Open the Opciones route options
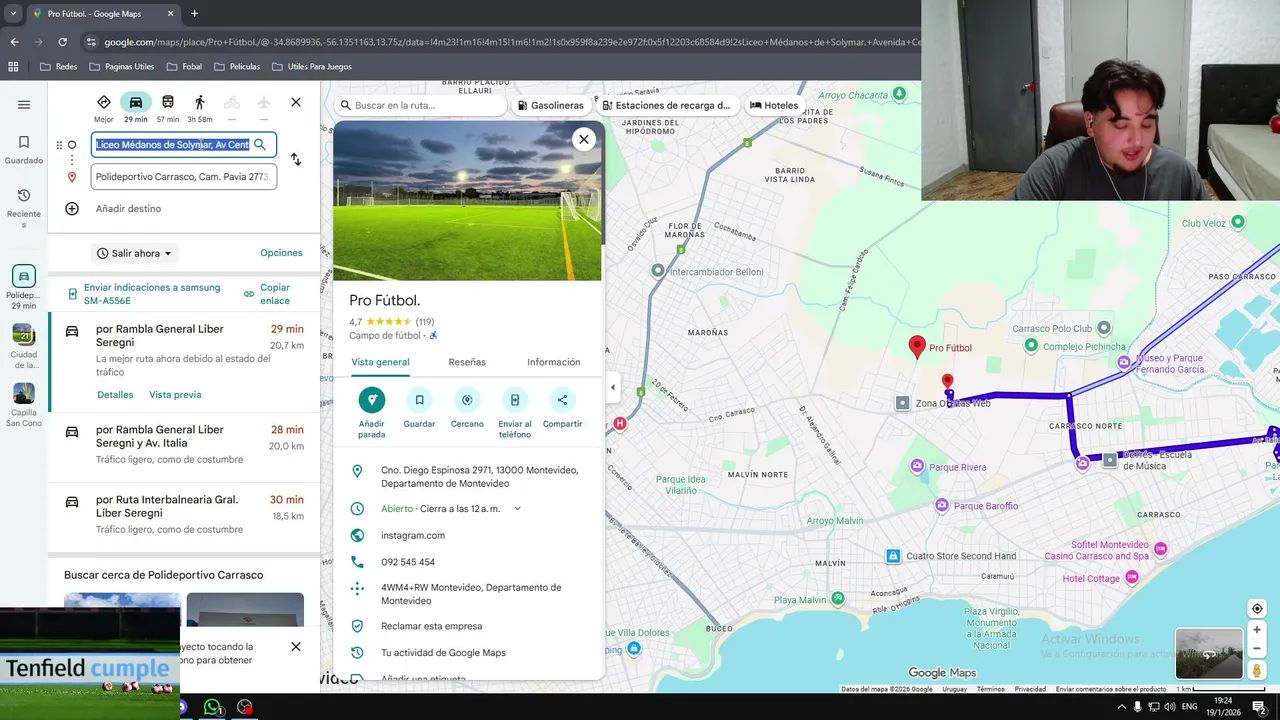Image resolution: width=1280 pixels, height=720 pixels. pyautogui.click(x=281, y=253)
